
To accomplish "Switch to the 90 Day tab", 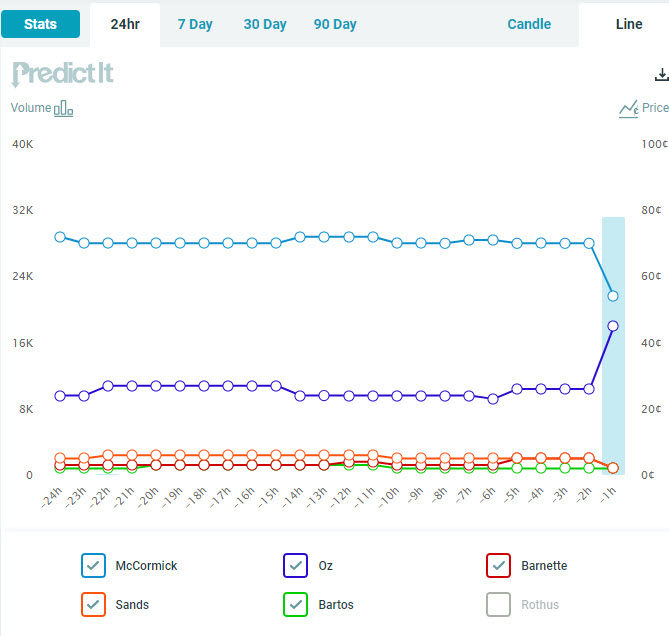I will point(335,24).
